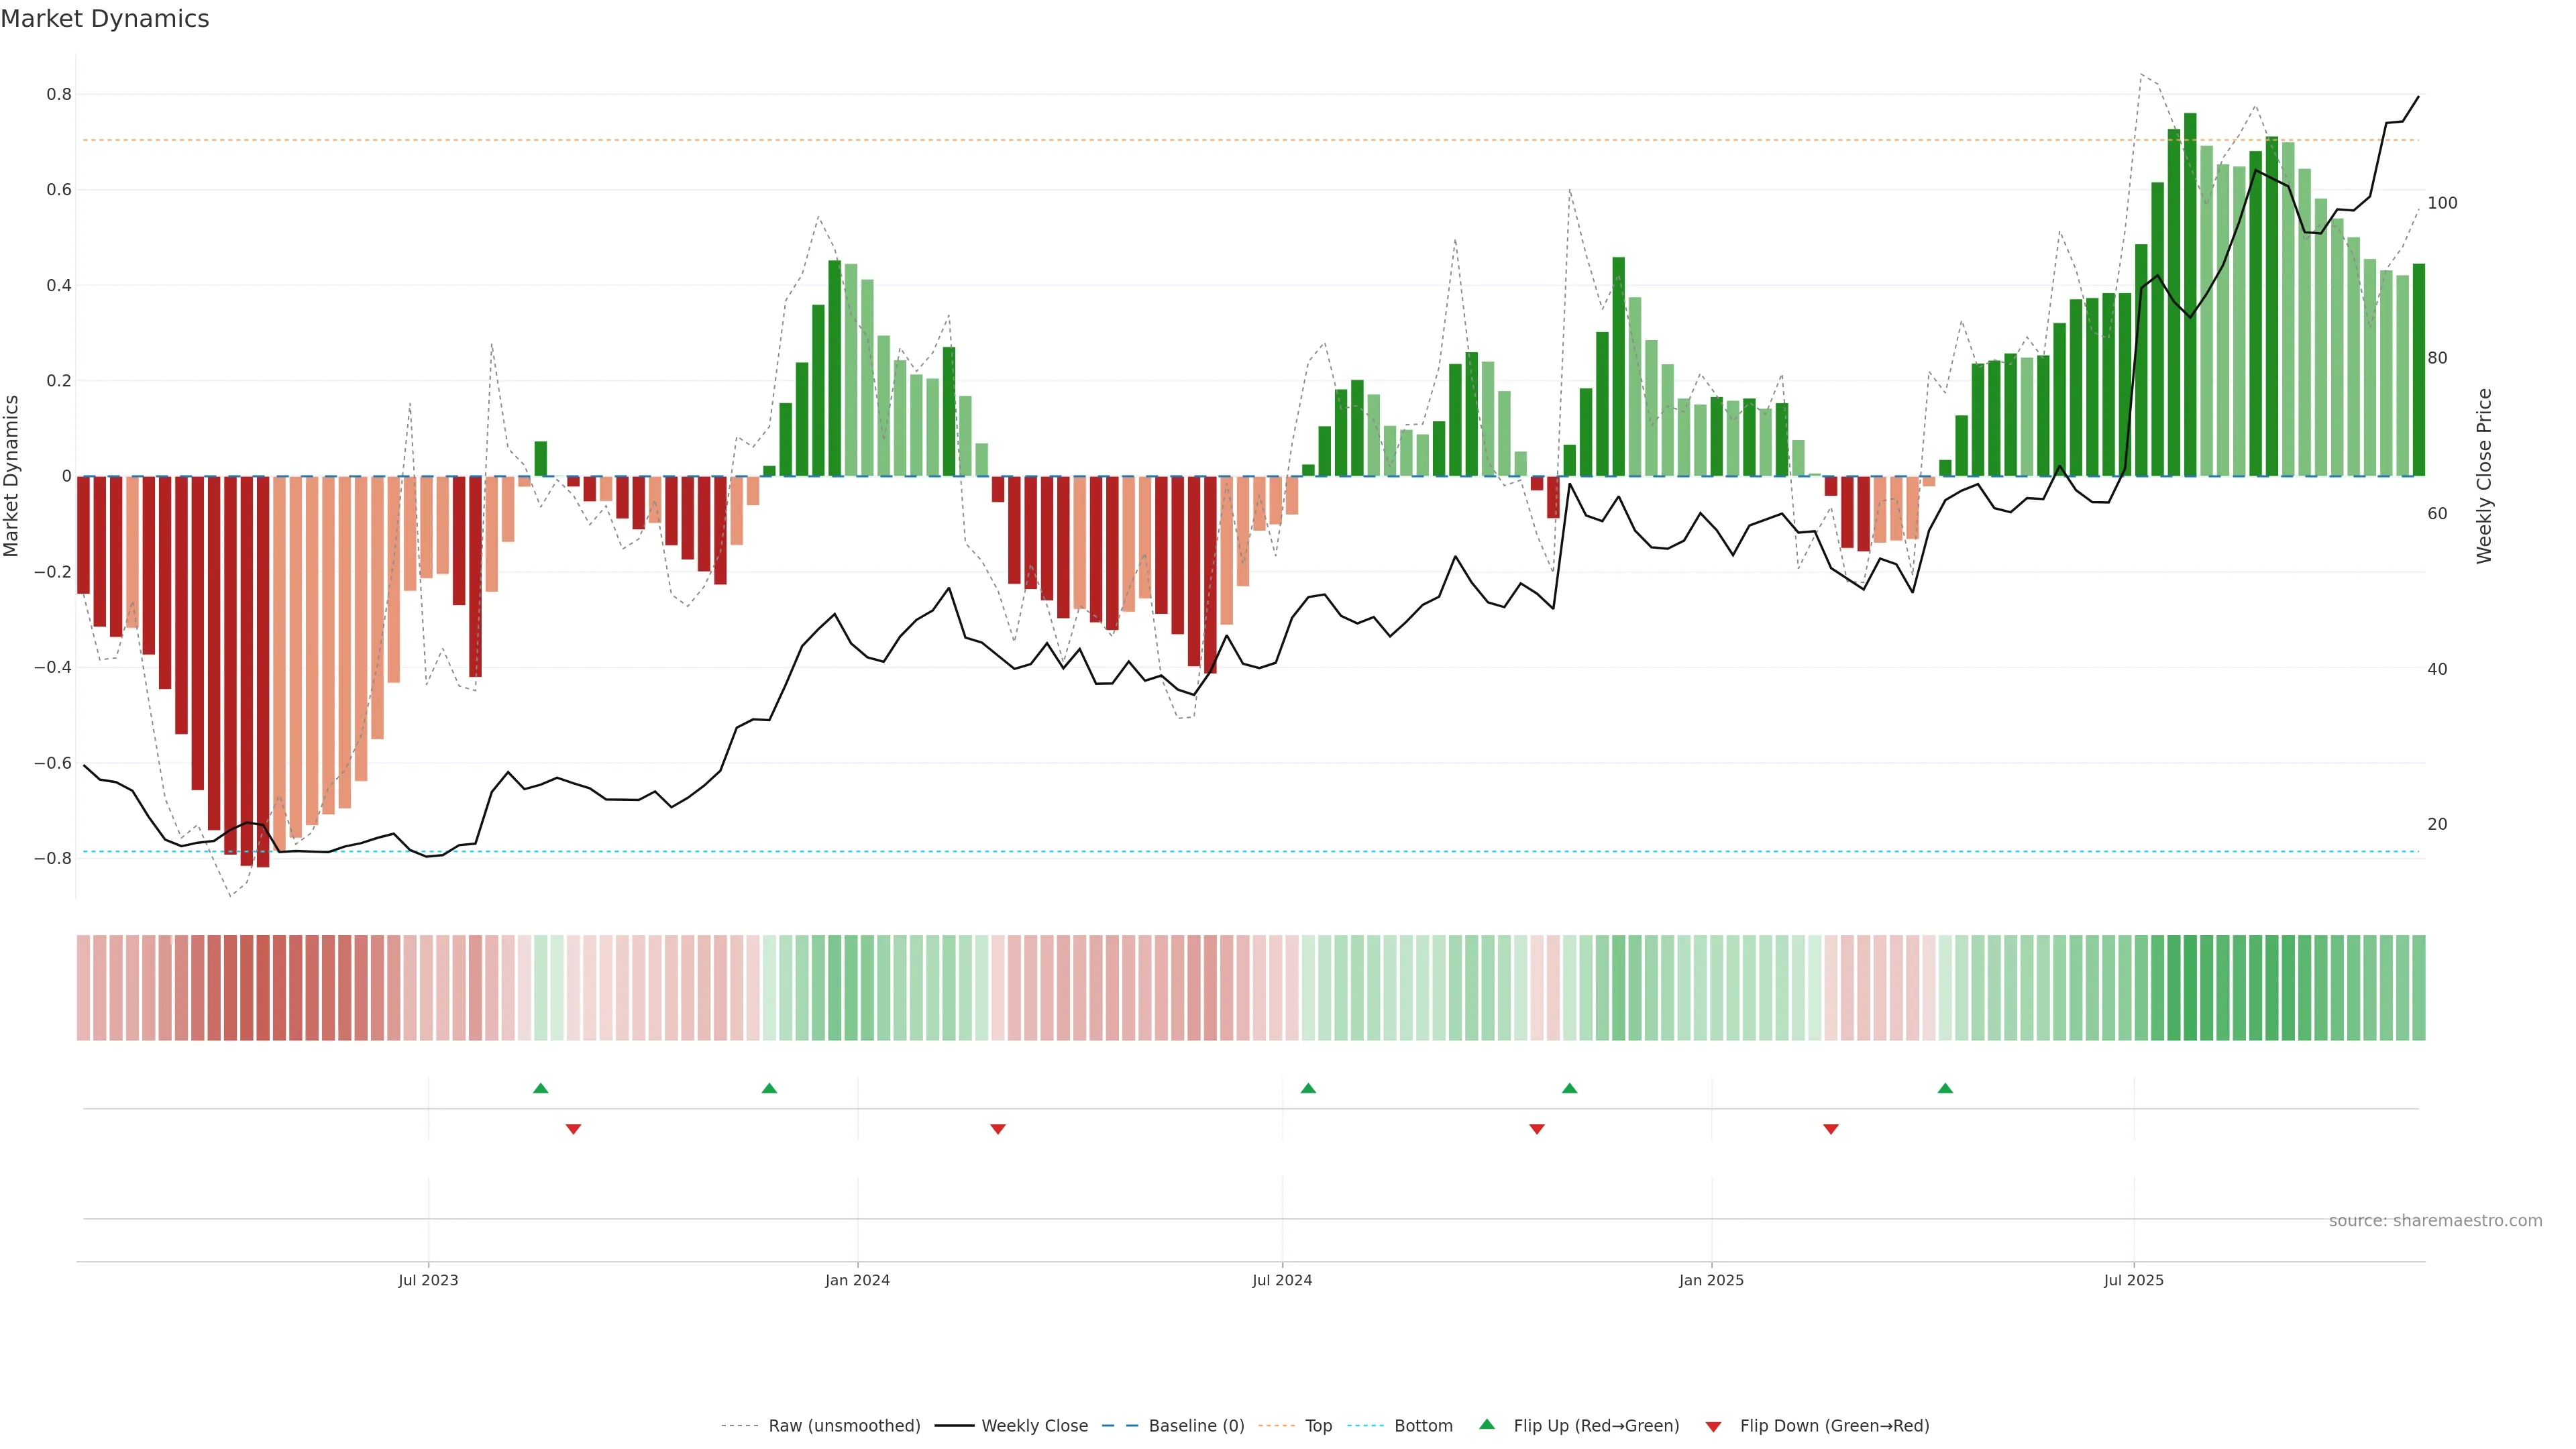Click the Market Dynamics chart title
Viewport: 2576px width, 1449px height.
105,19
